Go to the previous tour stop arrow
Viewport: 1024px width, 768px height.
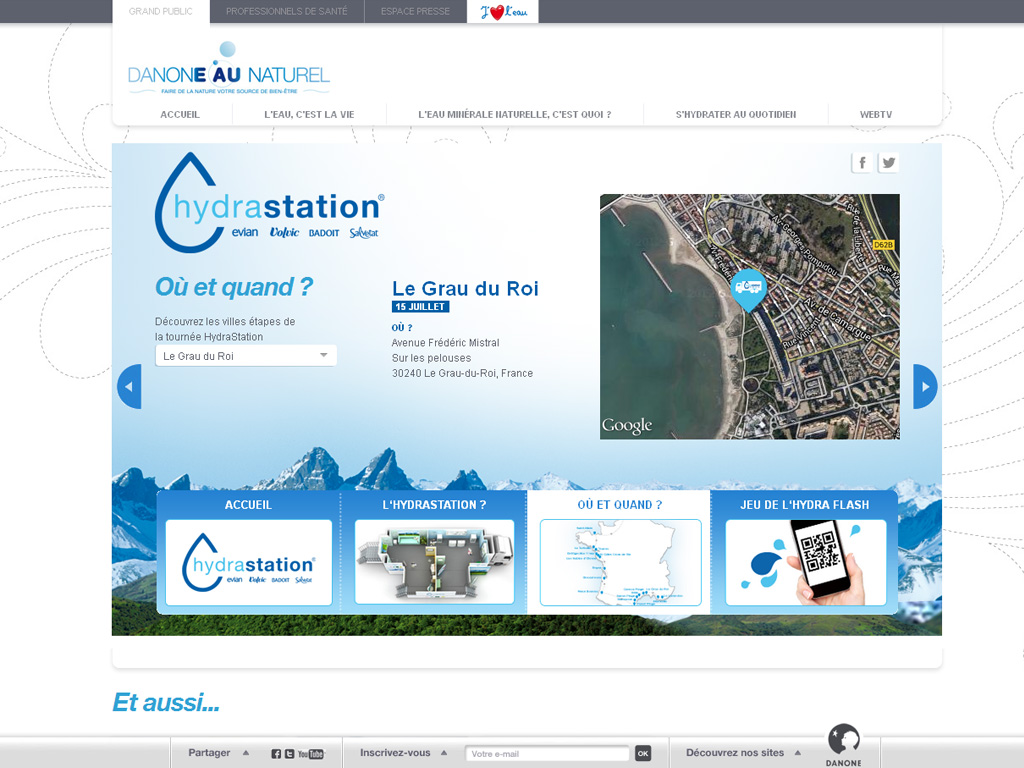(129, 387)
